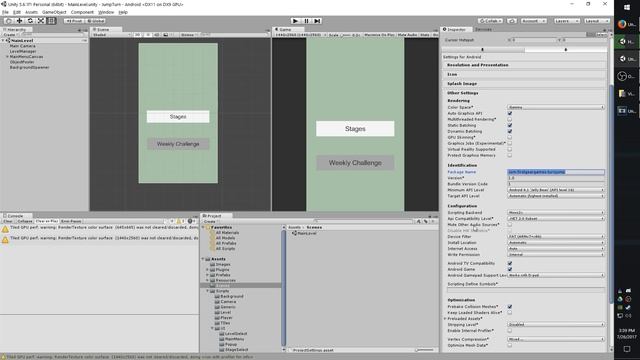The height and width of the screenshot is (360, 640).
Task: Open the Minimum API Level dropdown
Action: (x=556, y=190)
